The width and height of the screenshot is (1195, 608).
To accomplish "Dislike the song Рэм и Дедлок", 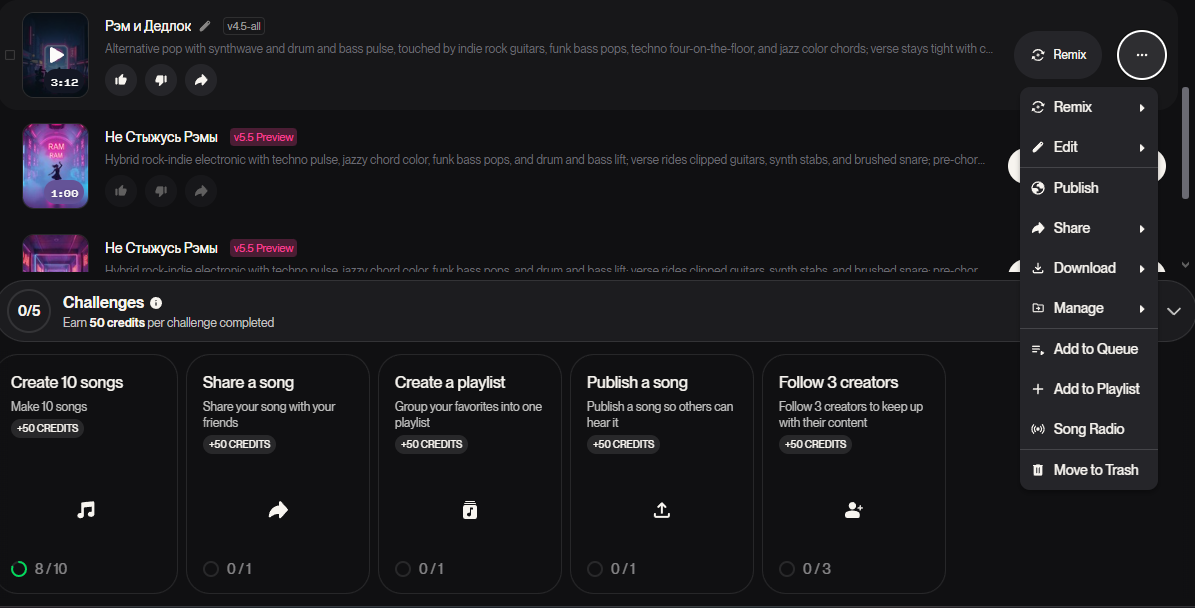I will click(161, 80).
